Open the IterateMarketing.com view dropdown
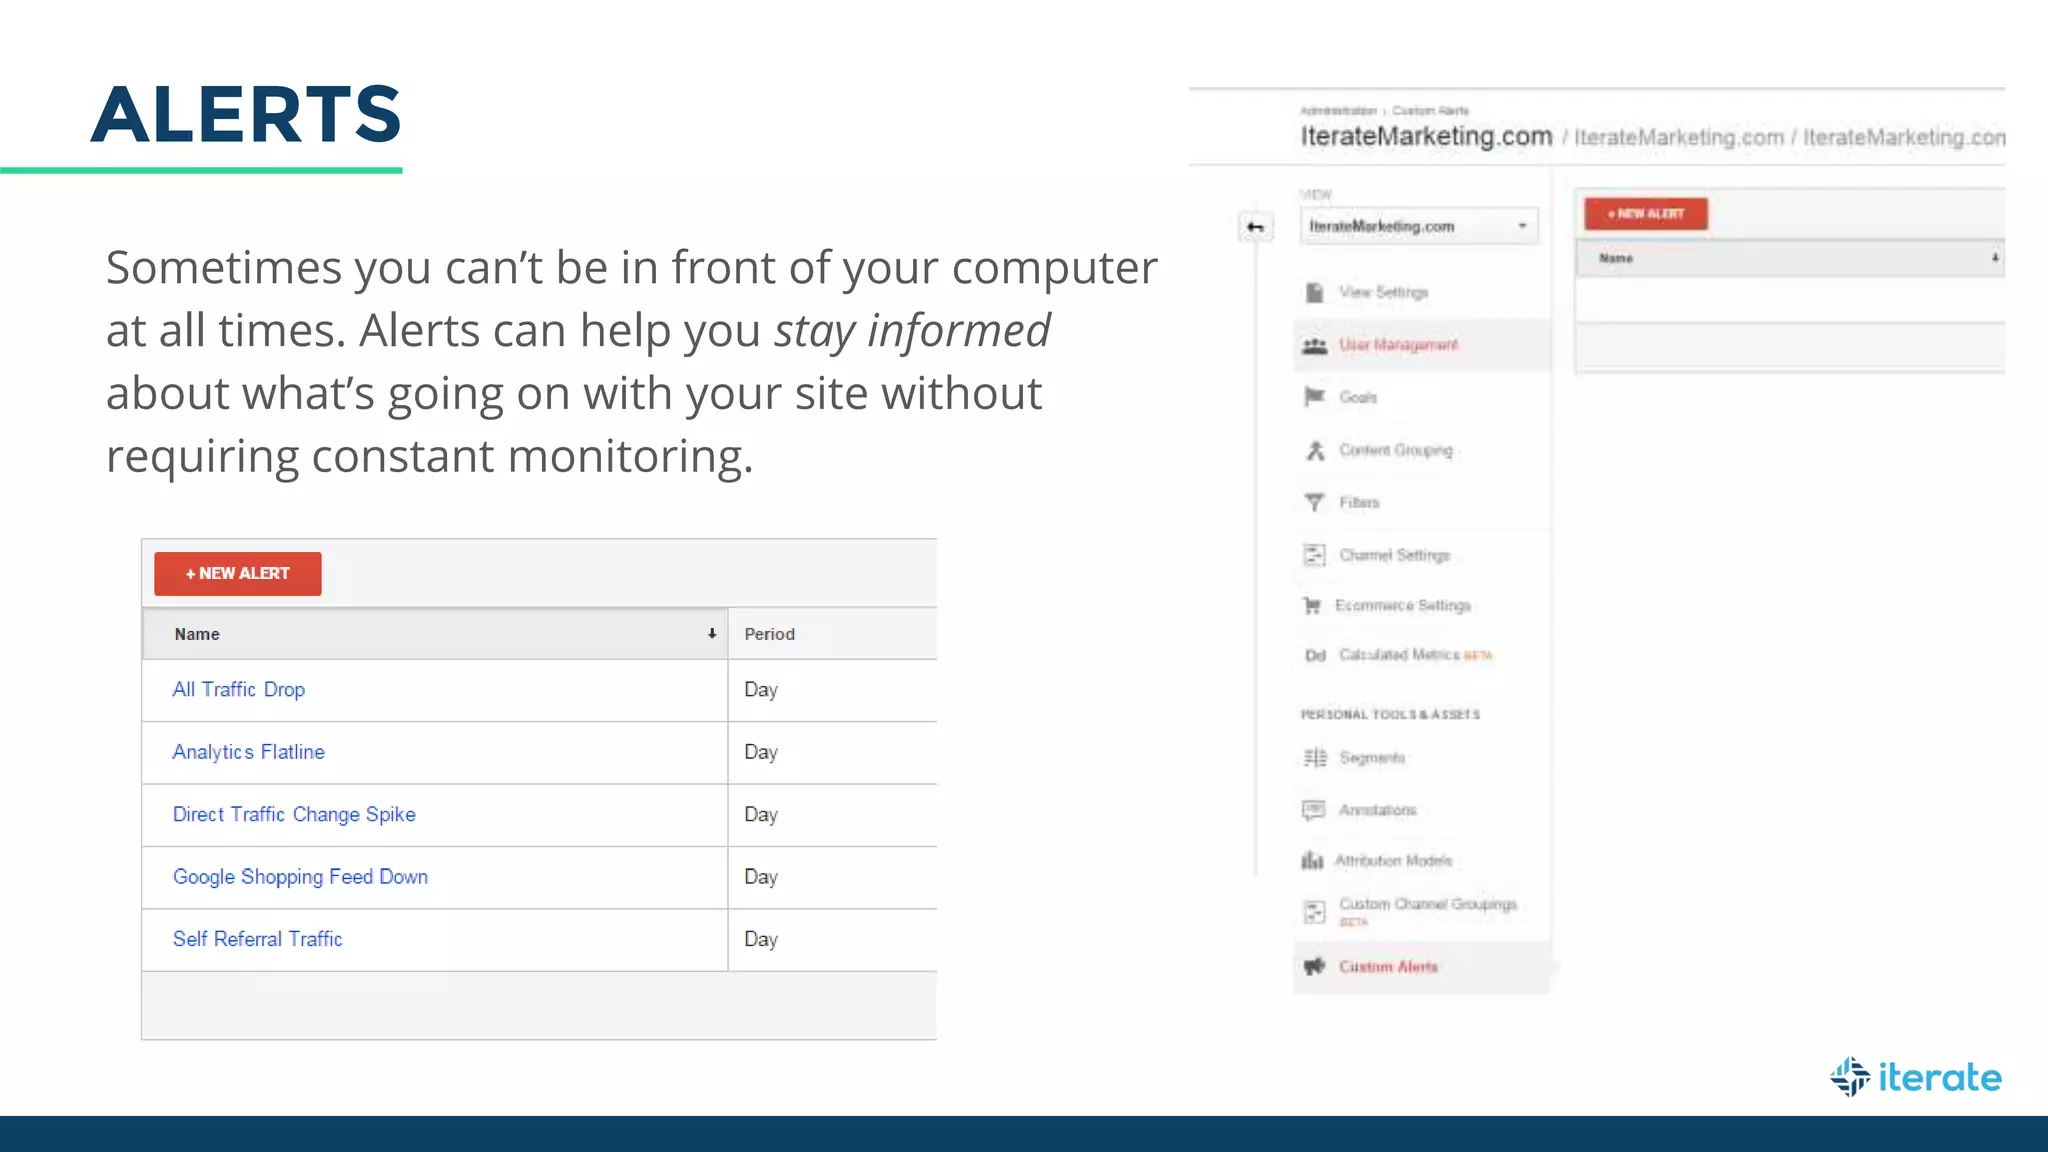This screenshot has height=1152, width=2048. point(1418,226)
